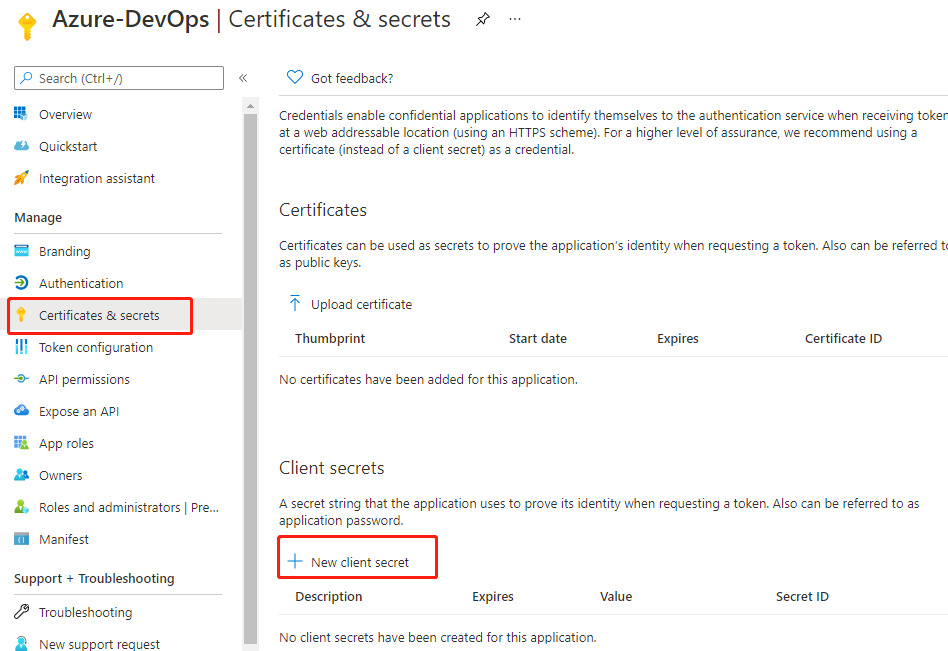948x651 pixels.
Task: Click inside the sidebar Search field
Action: (x=119, y=78)
